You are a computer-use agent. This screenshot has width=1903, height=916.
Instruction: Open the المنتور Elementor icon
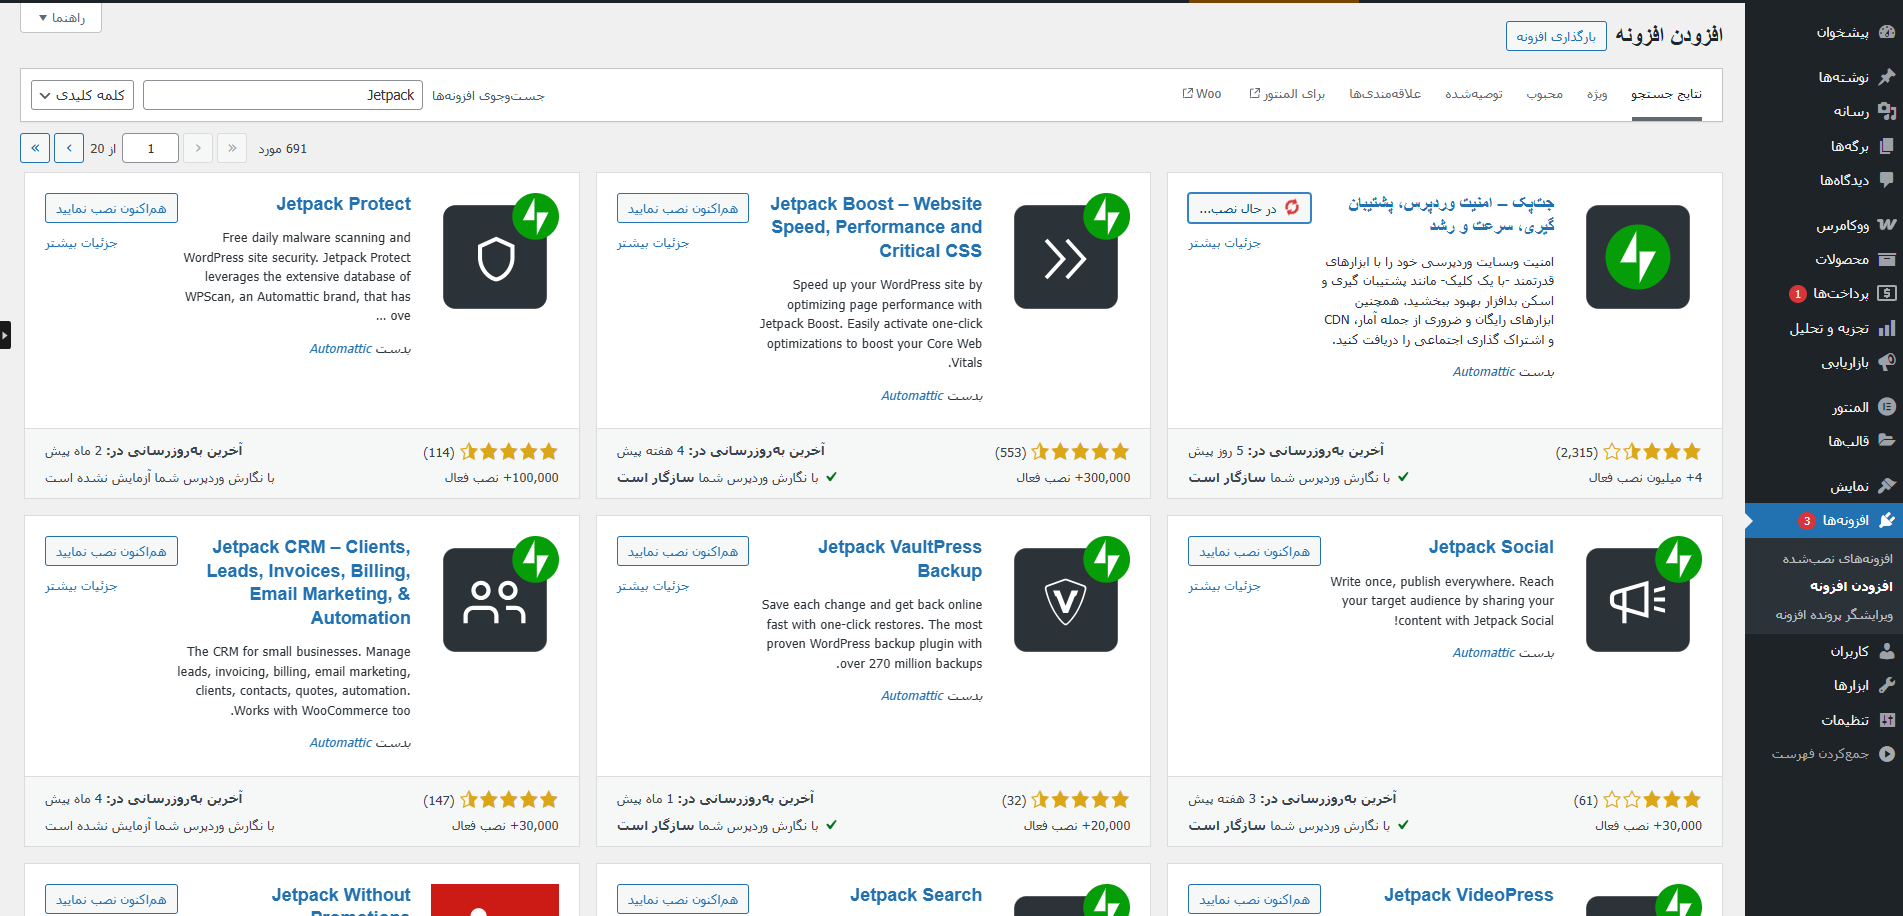point(1886,407)
